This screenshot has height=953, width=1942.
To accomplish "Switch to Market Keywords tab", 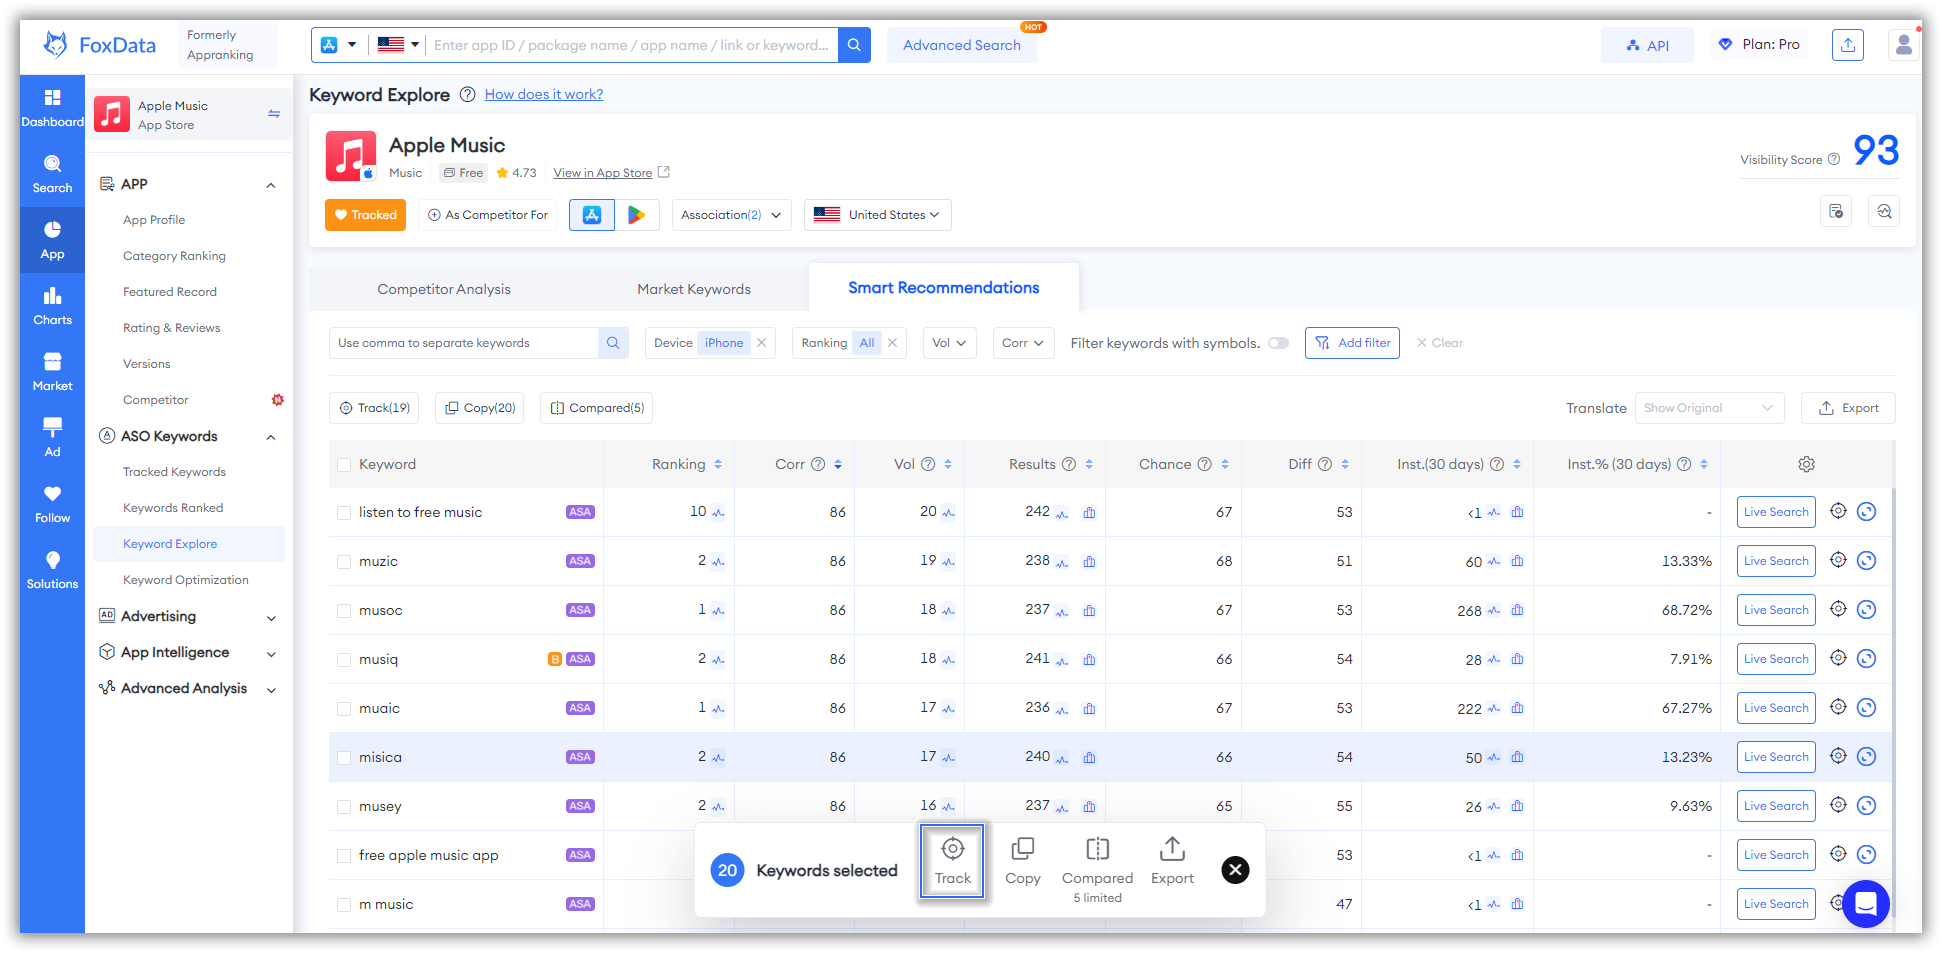I will [694, 289].
